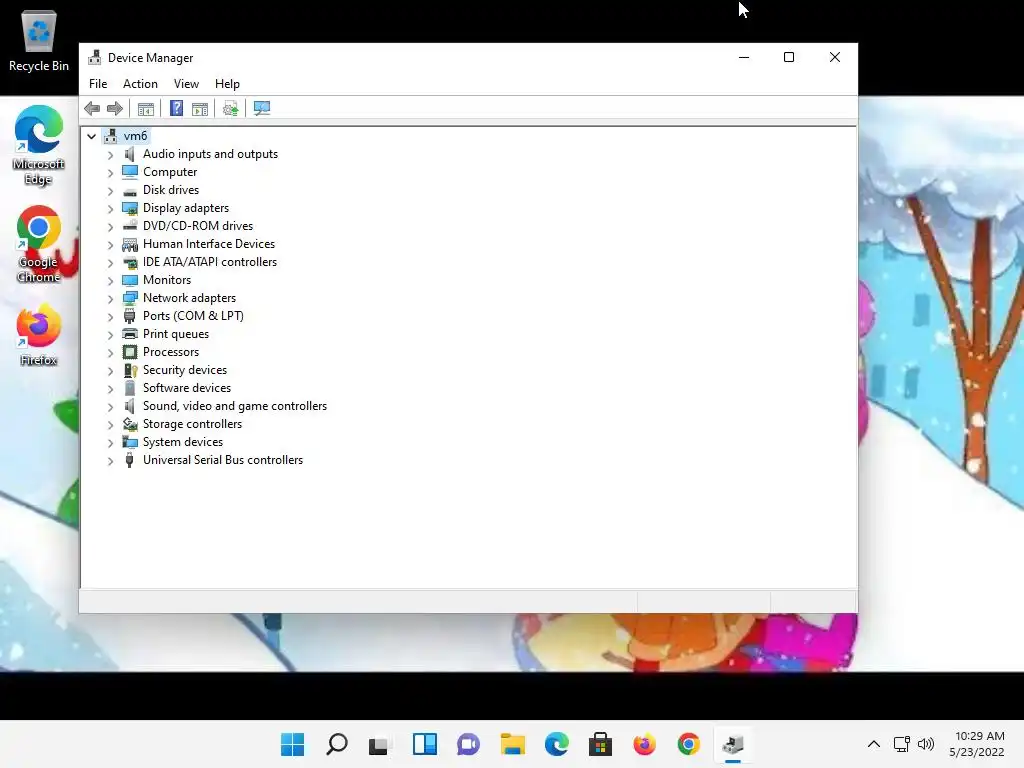Open Widgets from the taskbar
The width and height of the screenshot is (1024, 768).
[424, 744]
